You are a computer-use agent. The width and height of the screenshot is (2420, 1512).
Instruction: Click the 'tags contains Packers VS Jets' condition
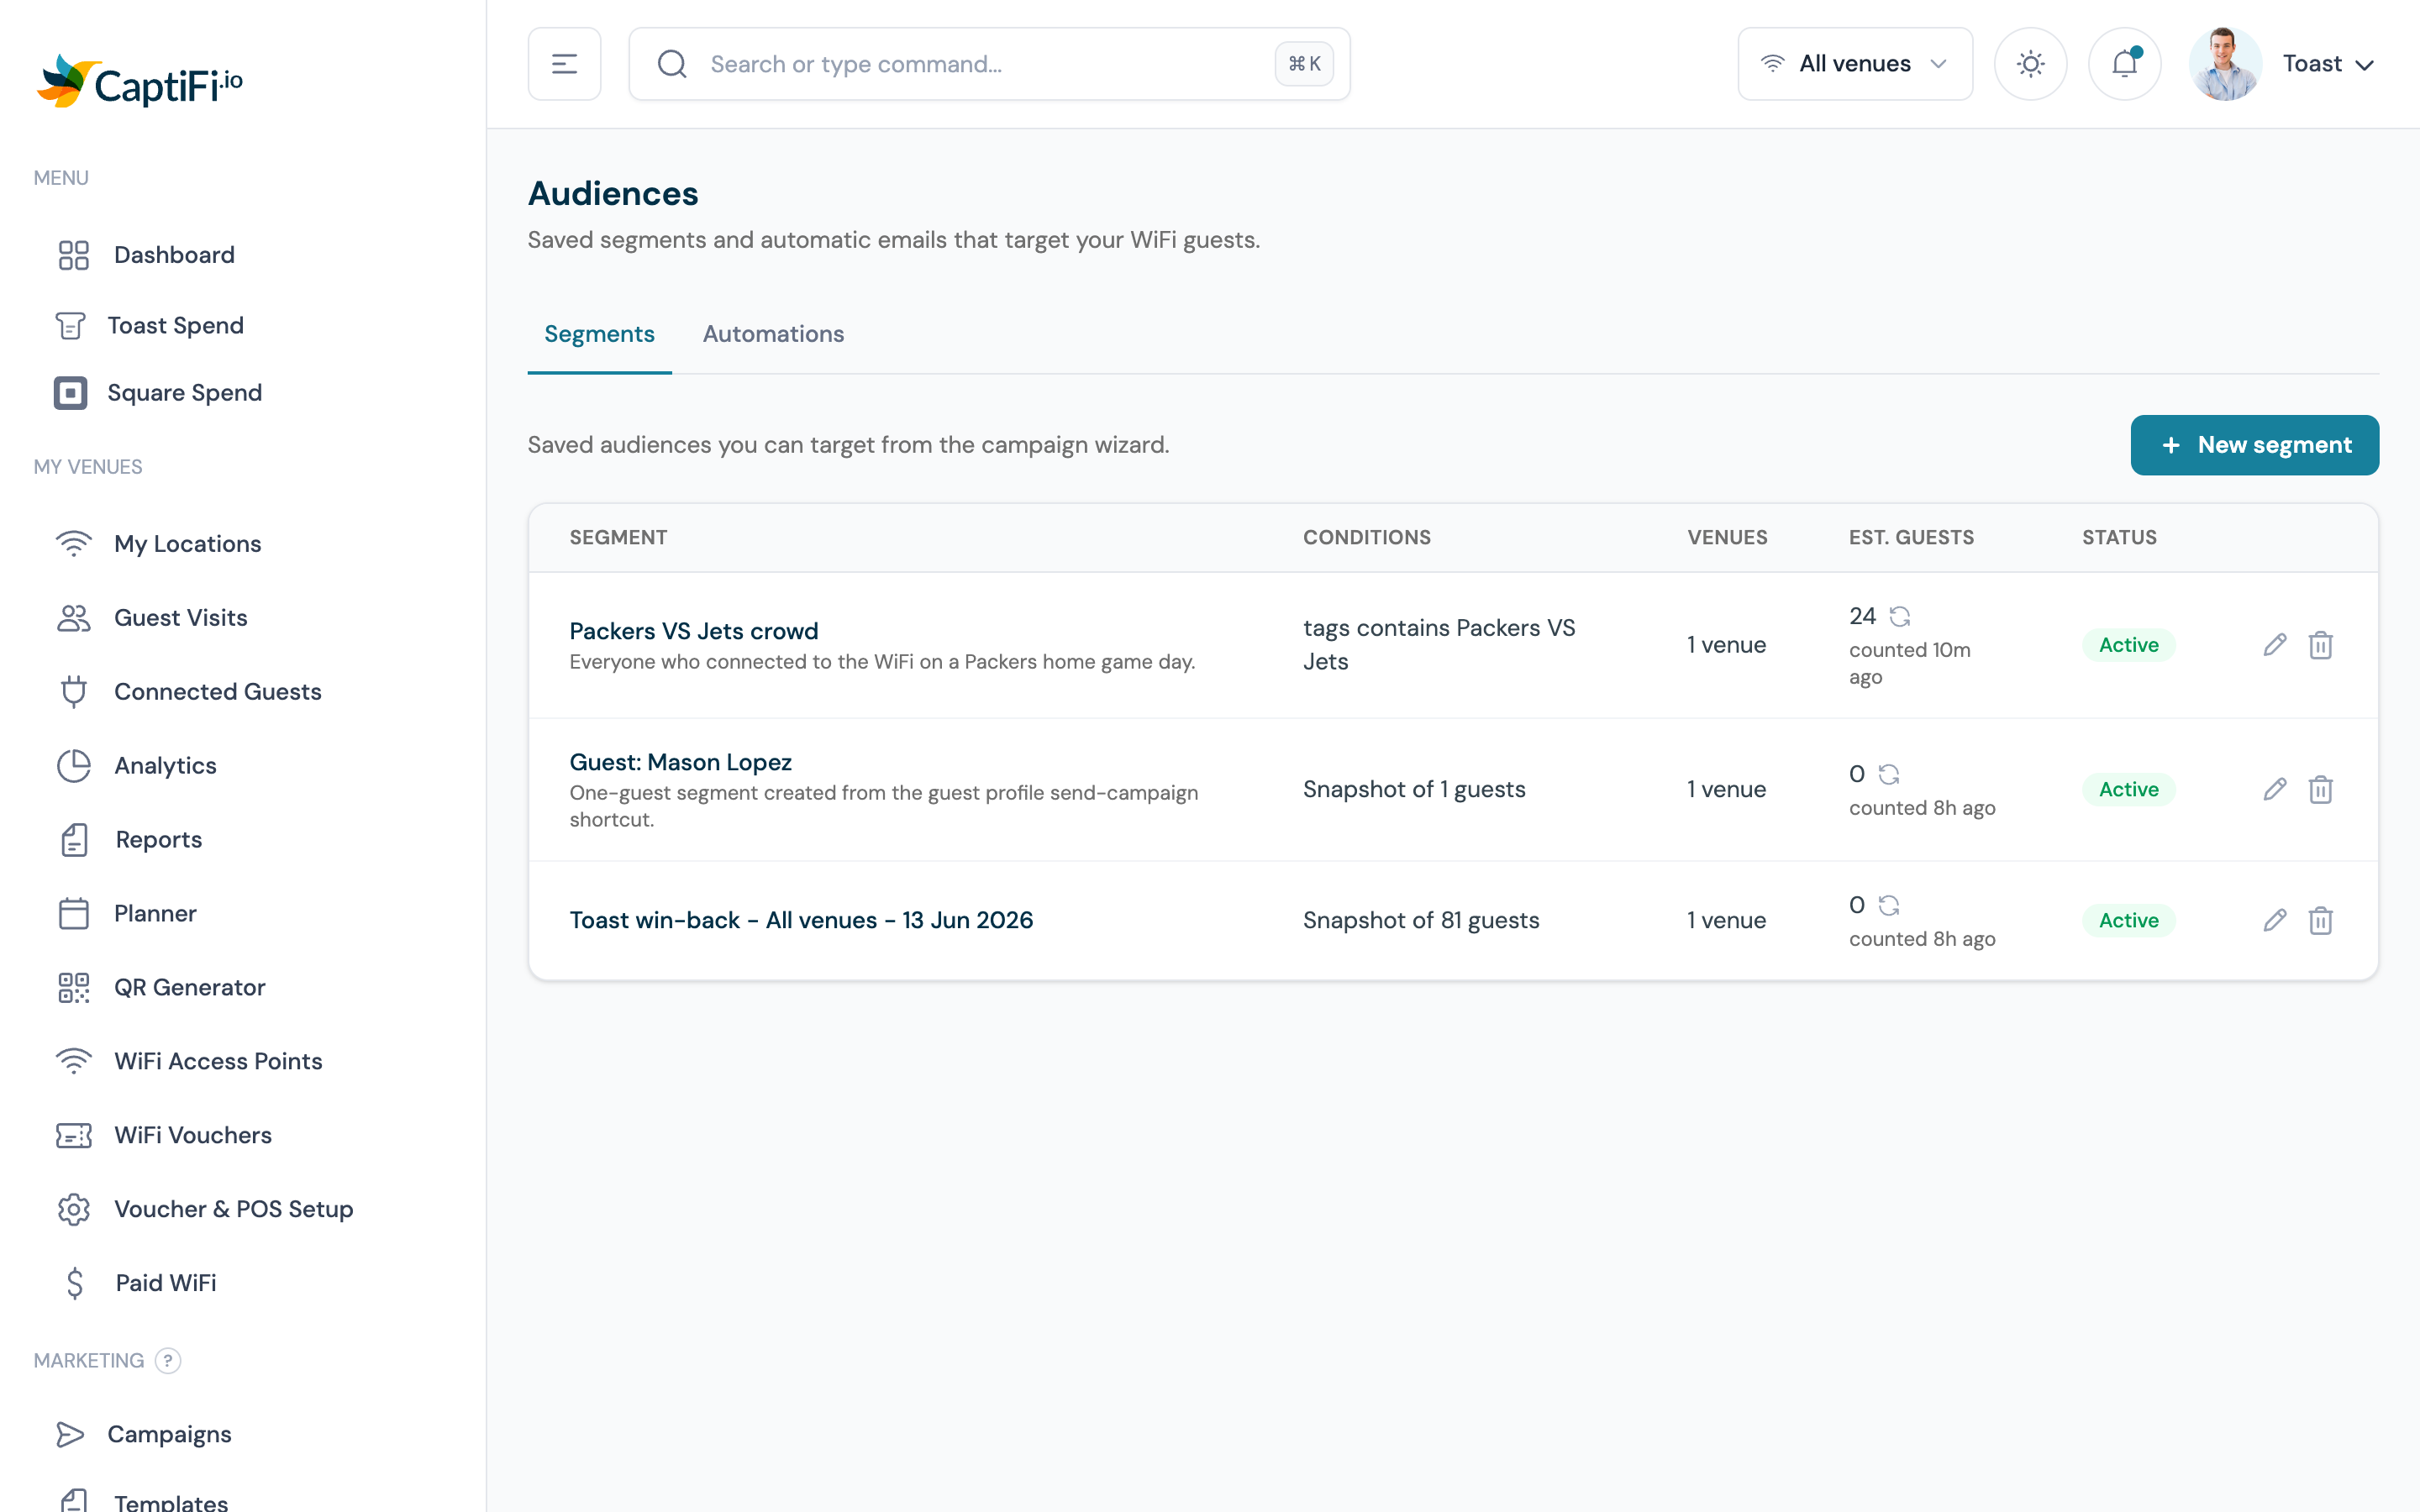point(1439,645)
